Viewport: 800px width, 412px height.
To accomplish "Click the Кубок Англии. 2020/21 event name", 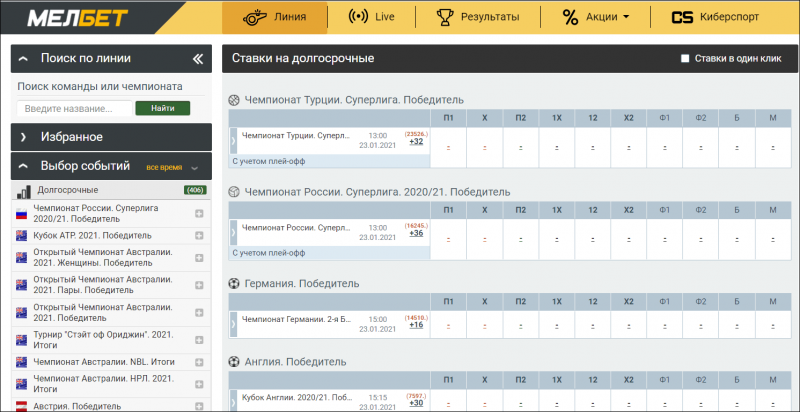I will click(296, 397).
